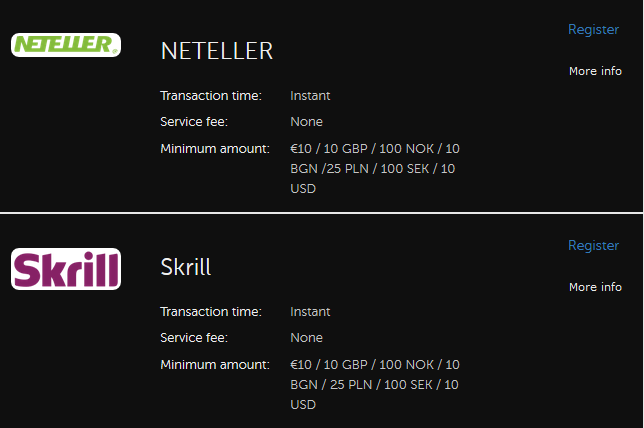Select the Skrill heading text
Viewport: 644px width, 428px height.
(185, 268)
